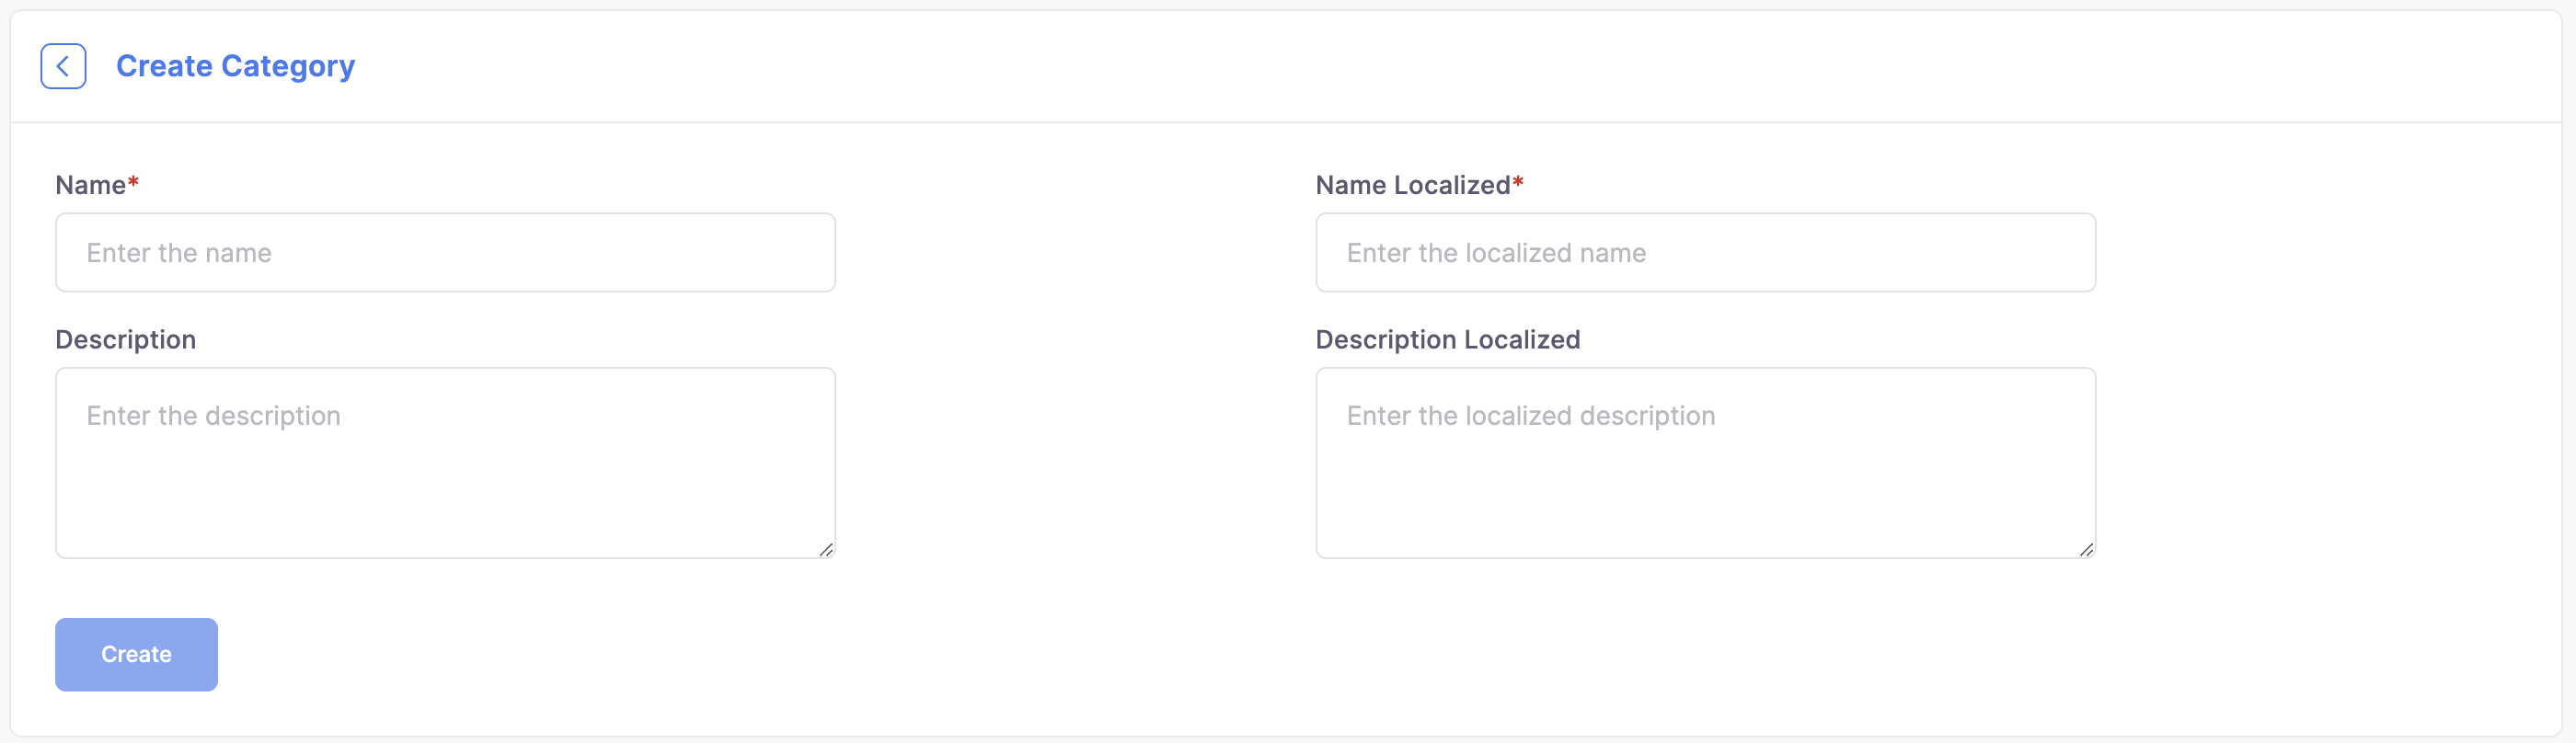Focus the Name input field

click(x=445, y=252)
